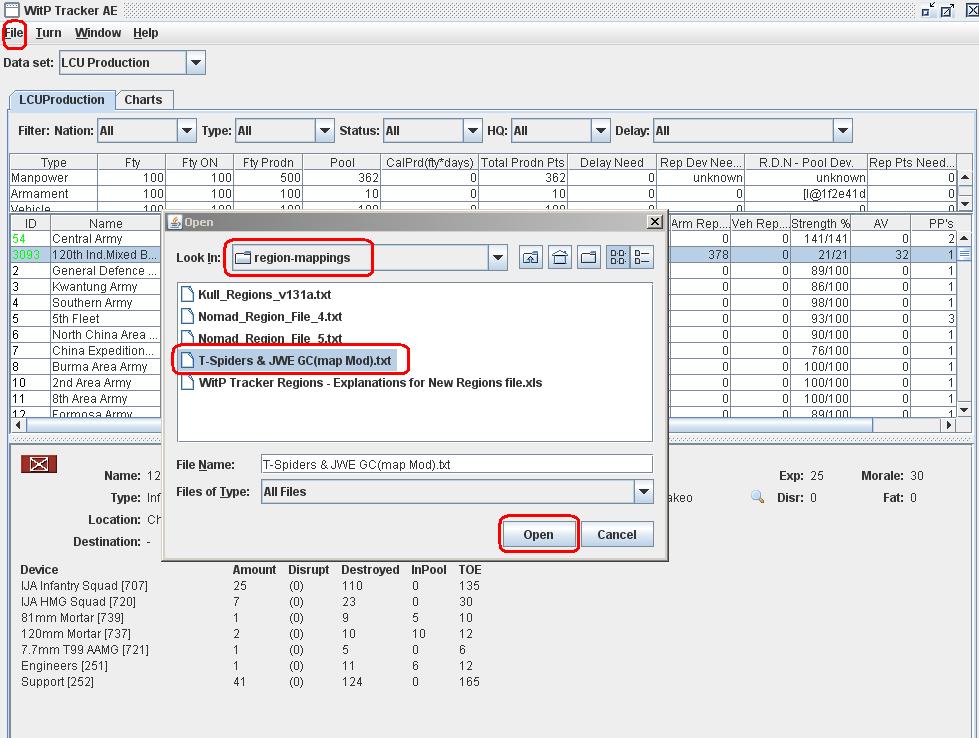The image size is (979, 738).
Task: Click unit list horizontal scrollbar thumb
Action: [450, 425]
